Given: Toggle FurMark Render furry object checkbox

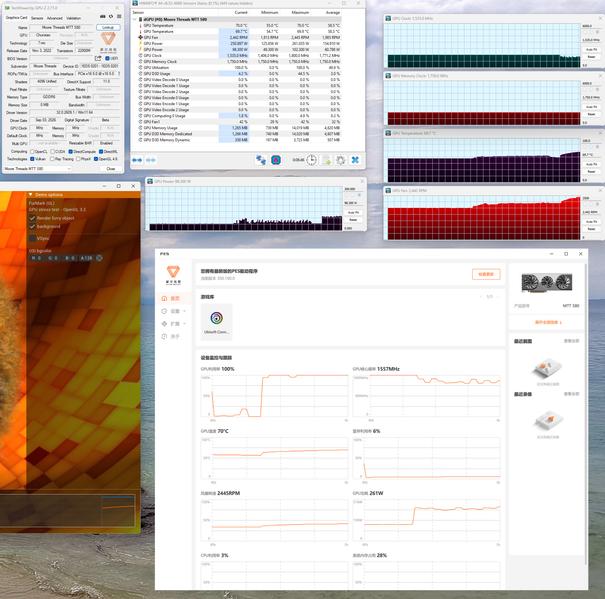Looking at the screenshot, I should 32,218.
